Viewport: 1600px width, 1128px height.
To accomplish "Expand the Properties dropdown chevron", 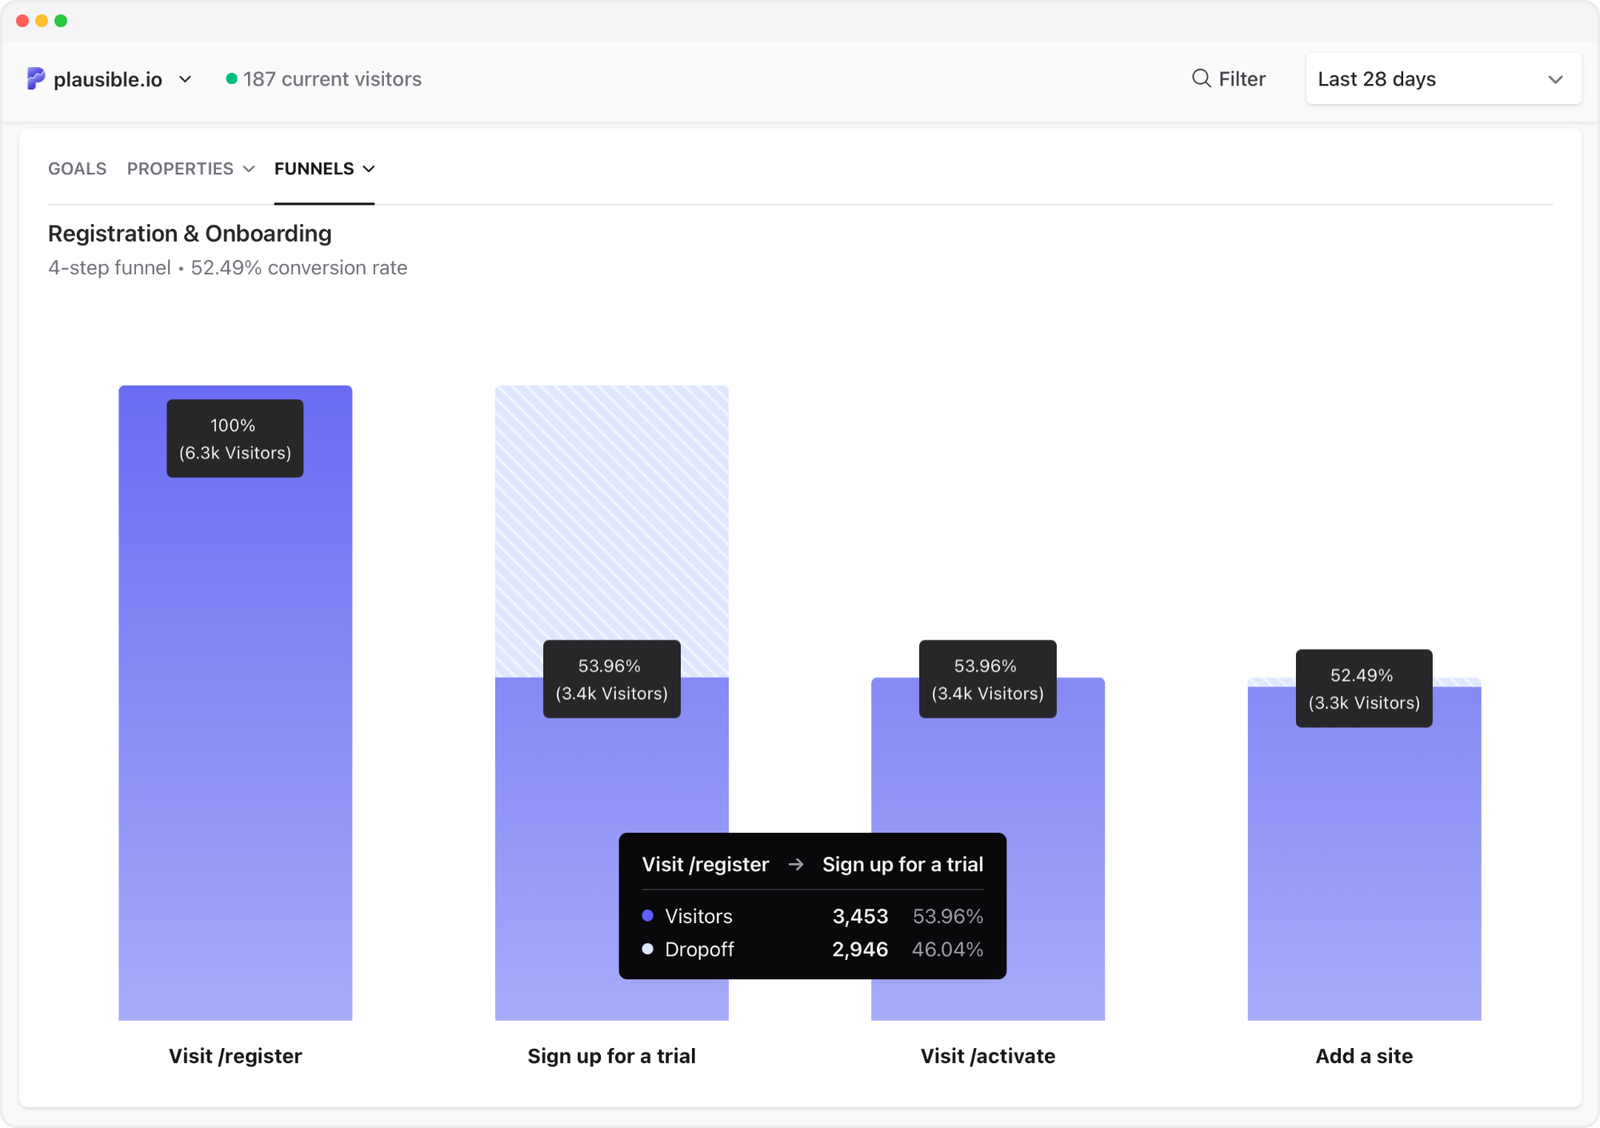I will coord(249,169).
